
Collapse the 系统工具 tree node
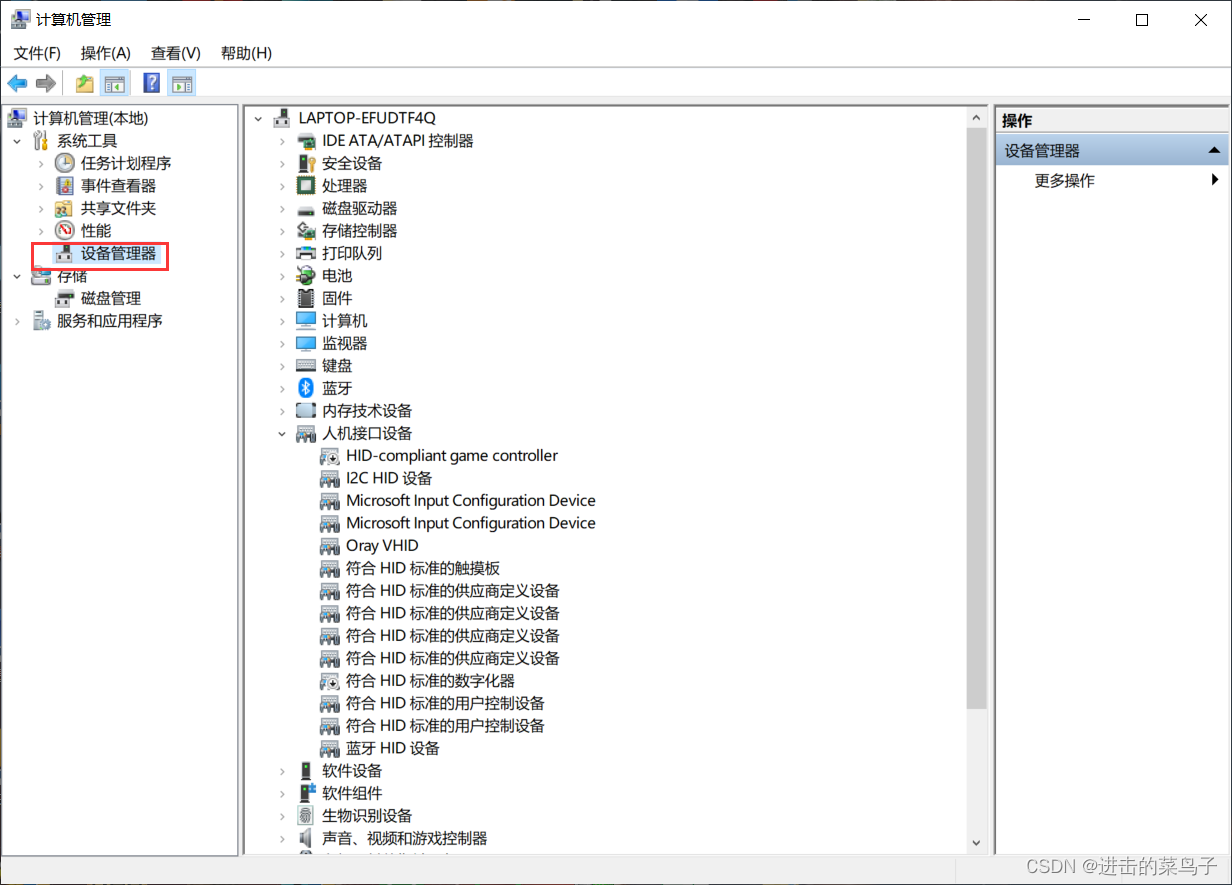[x=17, y=141]
